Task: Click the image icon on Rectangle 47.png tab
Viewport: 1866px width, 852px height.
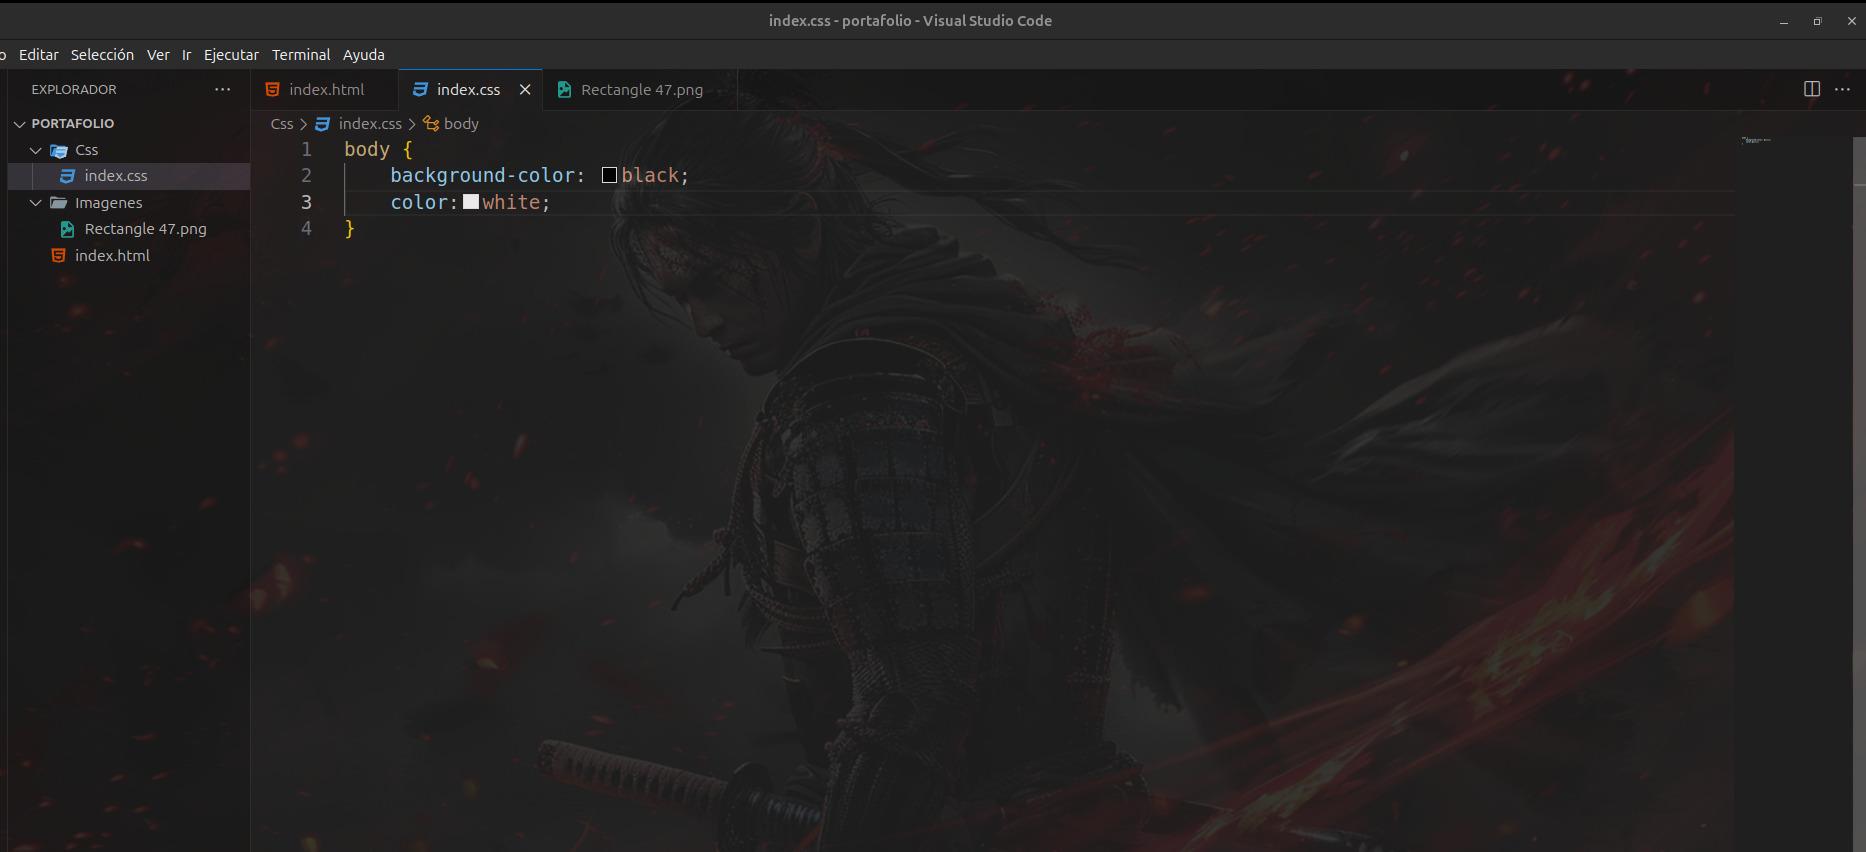Action: coord(564,90)
